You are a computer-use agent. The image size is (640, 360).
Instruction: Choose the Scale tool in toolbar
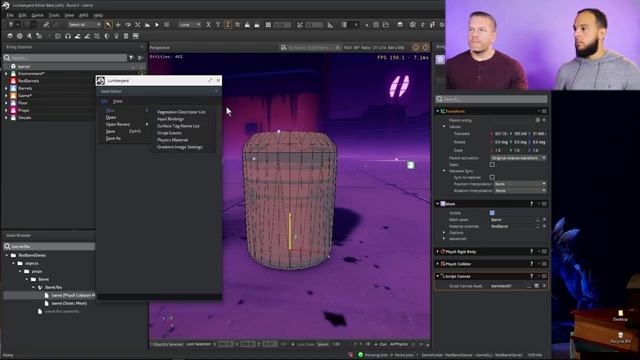pos(138,25)
